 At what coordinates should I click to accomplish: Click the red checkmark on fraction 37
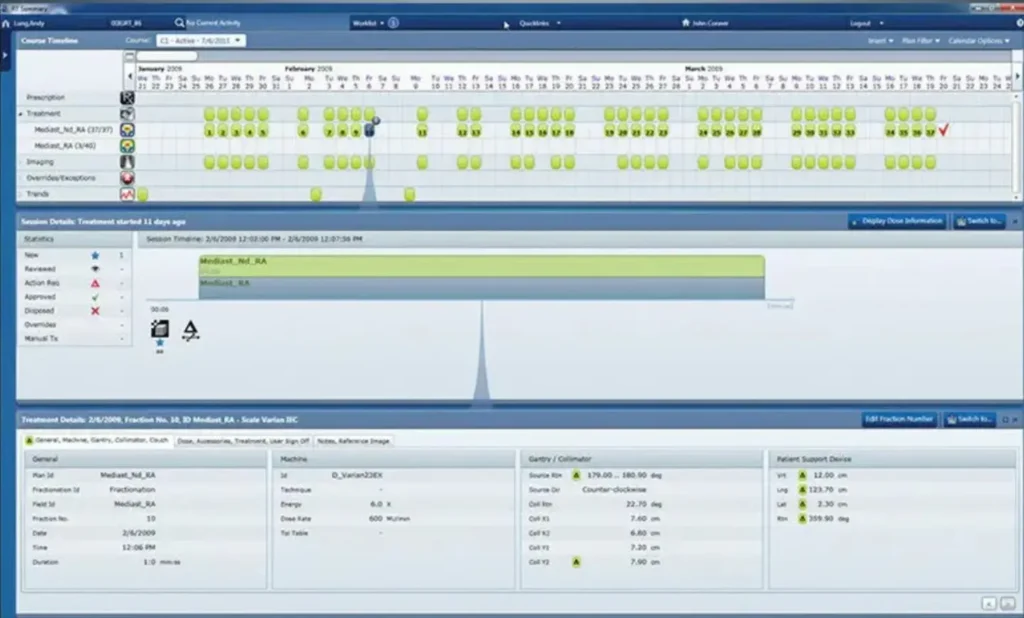point(941,129)
